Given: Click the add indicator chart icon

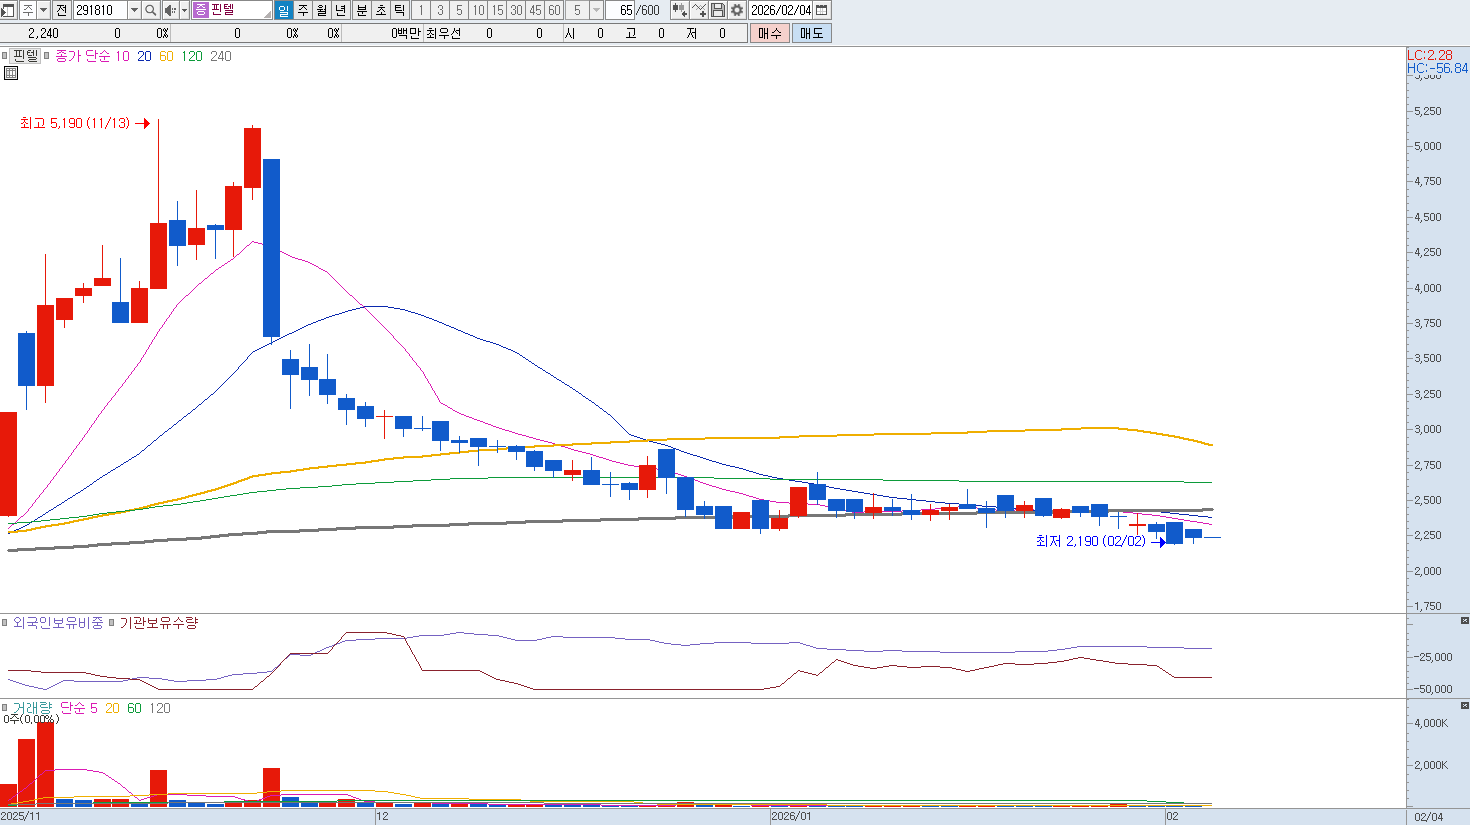Looking at the screenshot, I should (680, 10).
